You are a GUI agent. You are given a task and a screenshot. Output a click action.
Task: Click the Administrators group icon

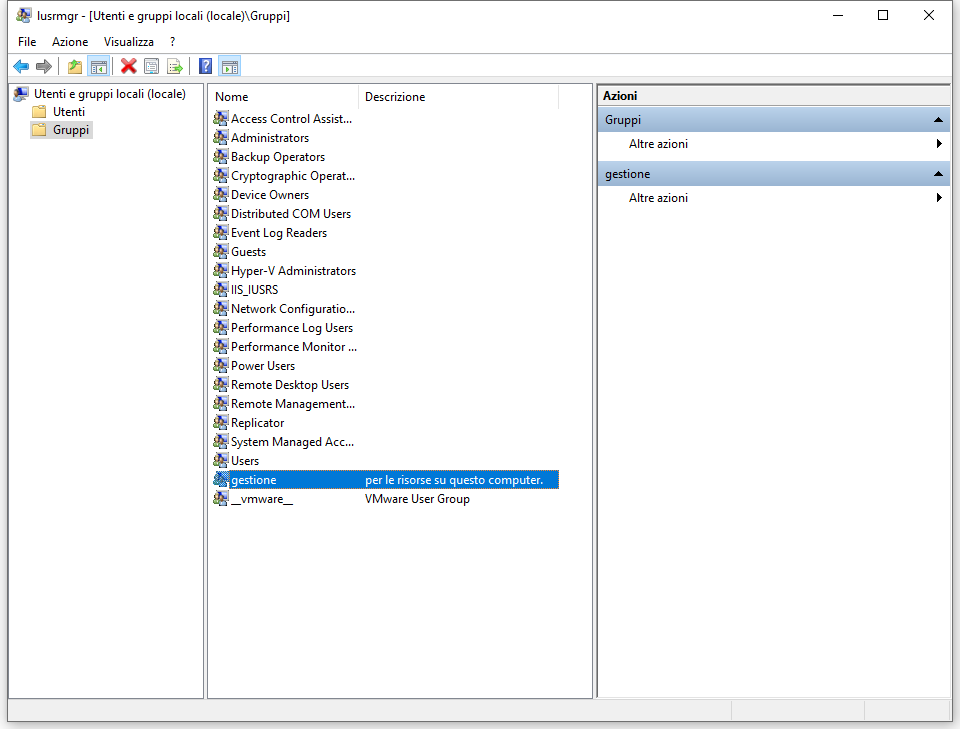tap(220, 137)
